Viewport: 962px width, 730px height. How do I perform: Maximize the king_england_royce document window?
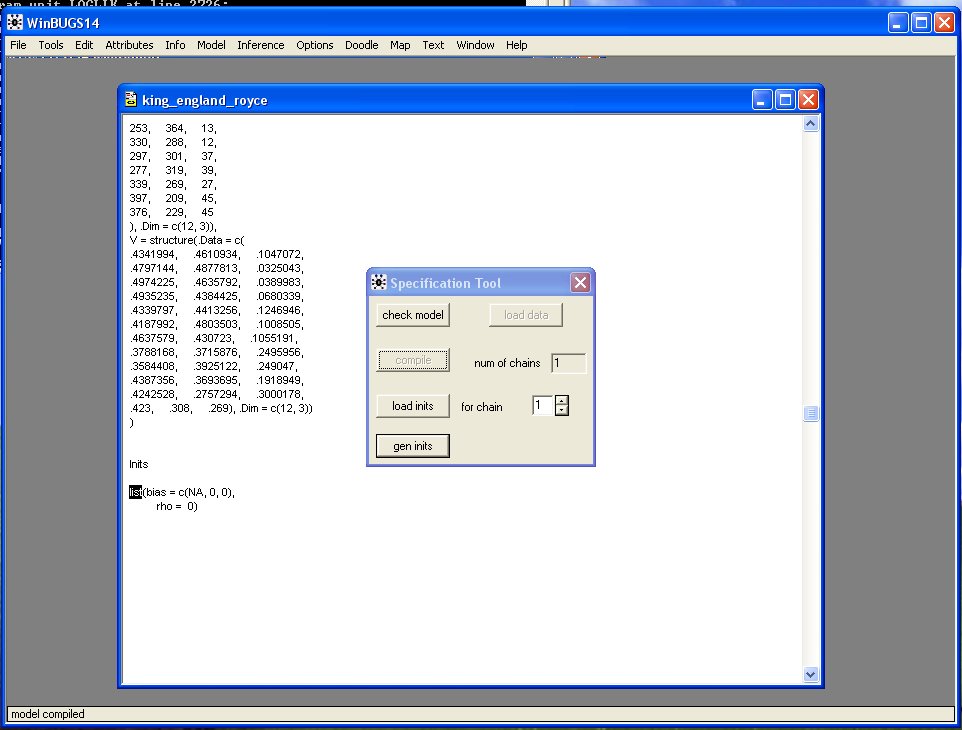[786, 100]
